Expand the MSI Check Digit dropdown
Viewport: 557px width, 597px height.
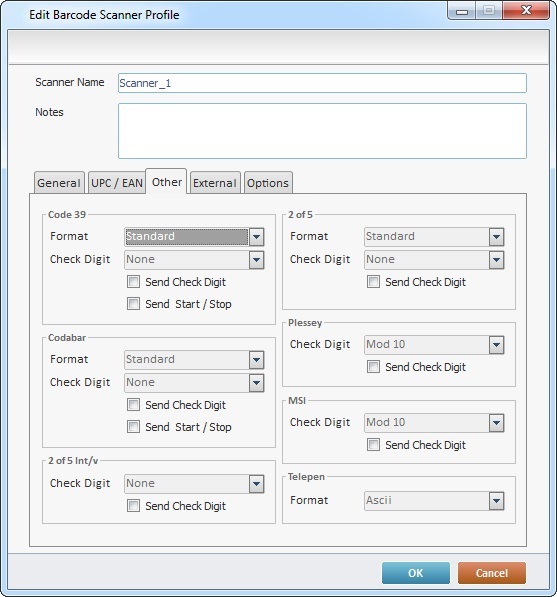pos(434,423)
